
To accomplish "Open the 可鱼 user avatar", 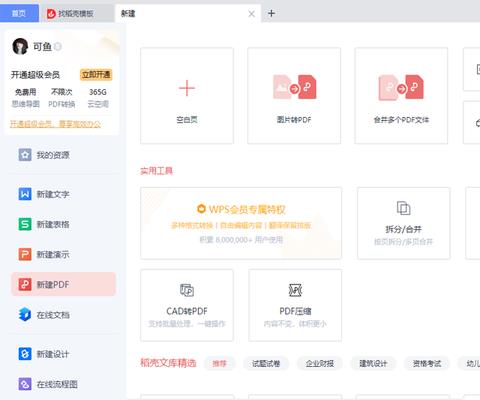I will (x=20, y=46).
